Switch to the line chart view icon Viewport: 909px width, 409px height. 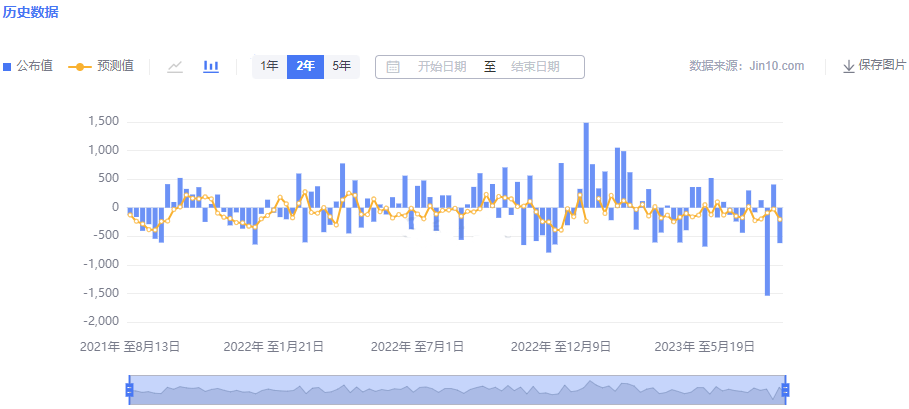point(175,66)
